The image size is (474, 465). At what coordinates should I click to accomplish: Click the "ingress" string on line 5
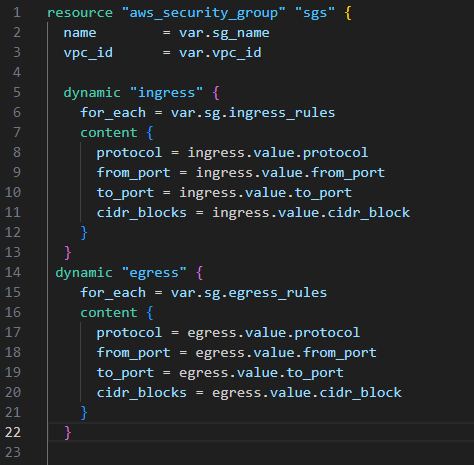166,93
